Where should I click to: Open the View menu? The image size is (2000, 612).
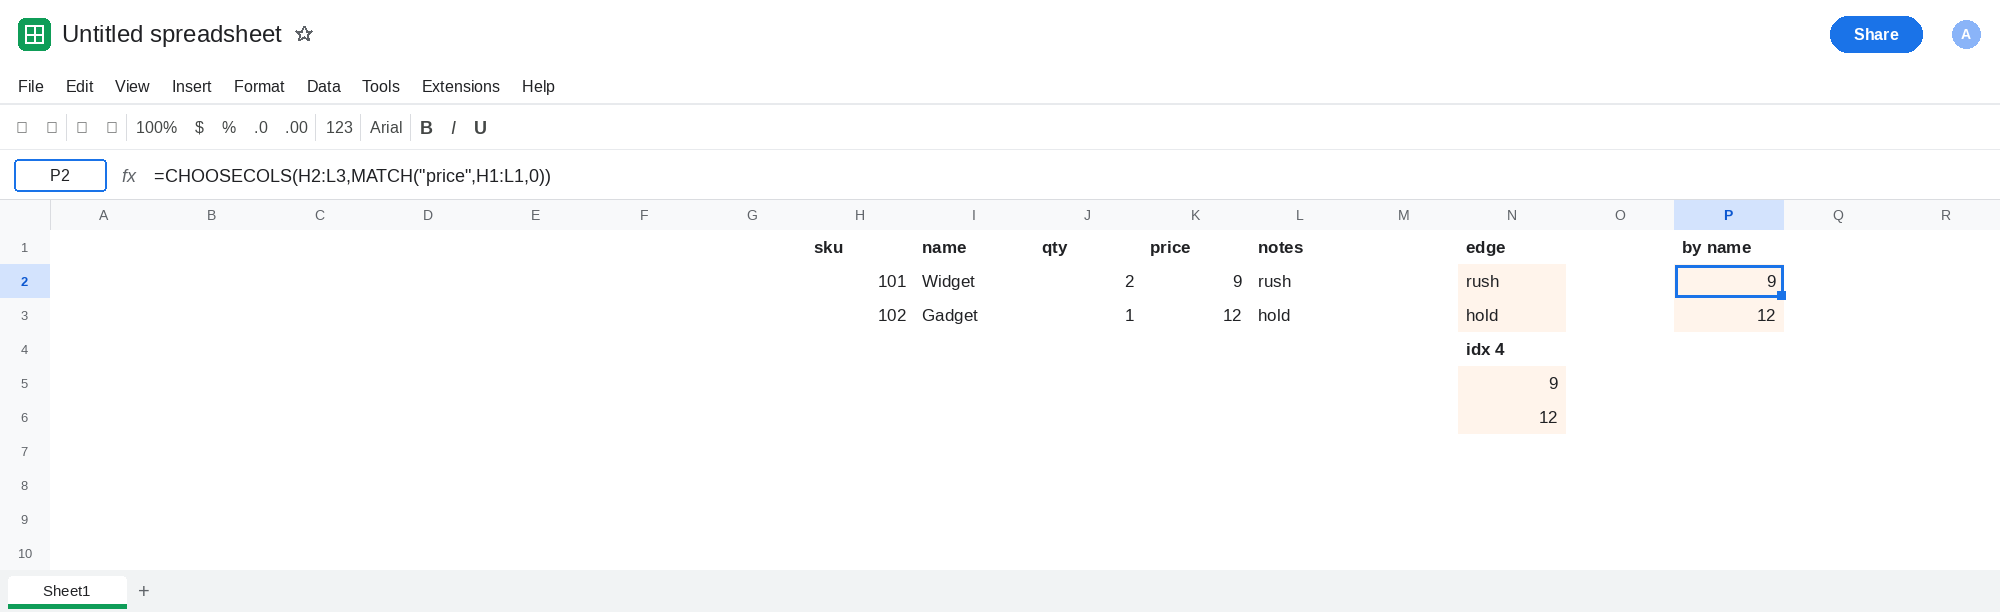(132, 86)
